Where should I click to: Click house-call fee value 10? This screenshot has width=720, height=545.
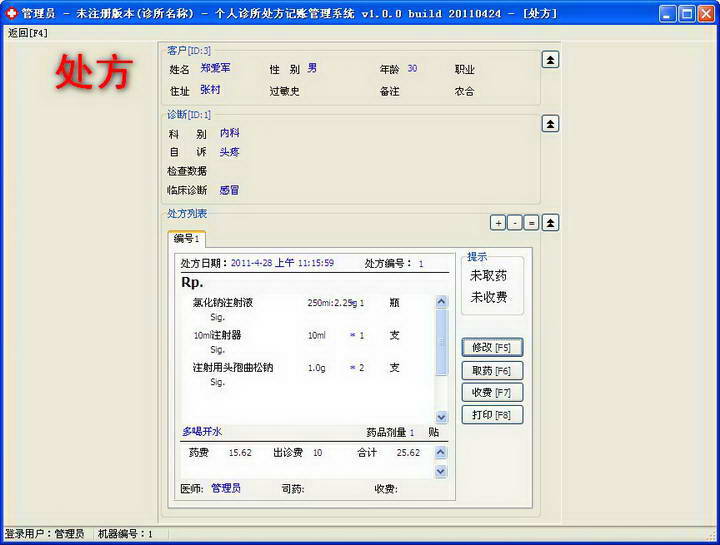[x=317, y=453]
